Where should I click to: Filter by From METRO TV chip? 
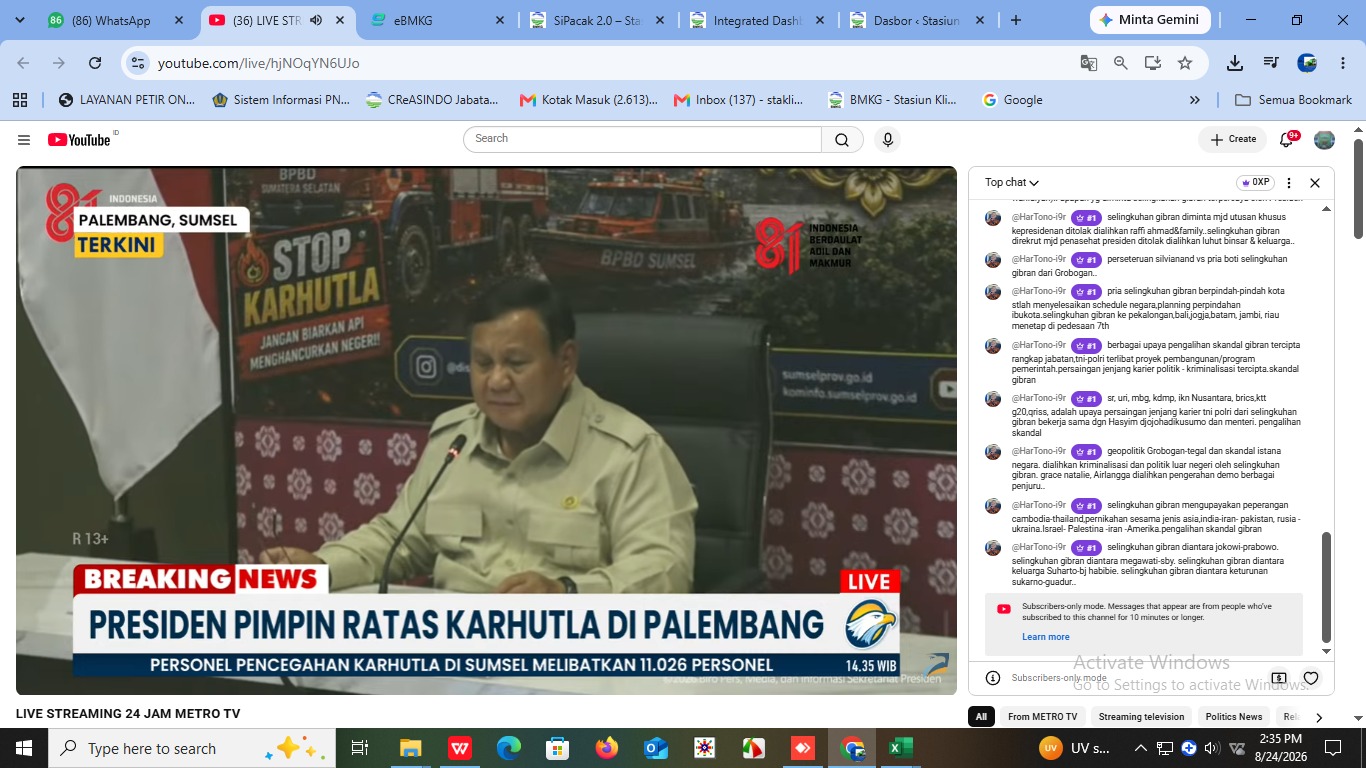tap(1042, 717)
